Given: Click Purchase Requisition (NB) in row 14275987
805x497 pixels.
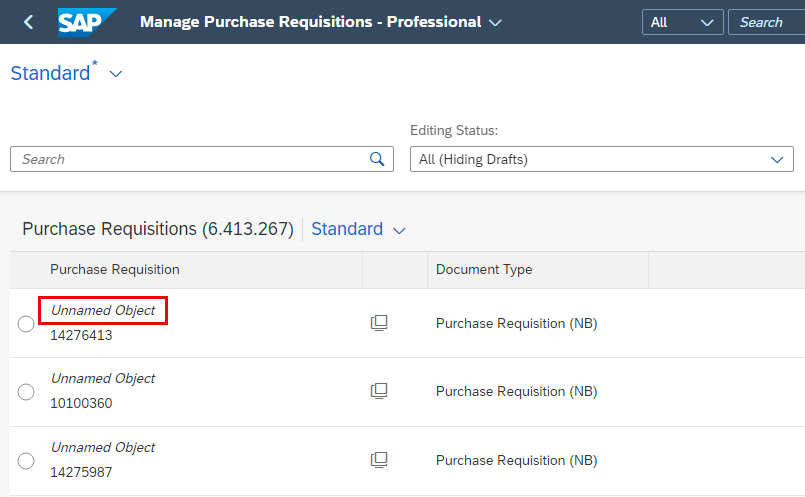Looking at the screenshot, I should [516, 461].
